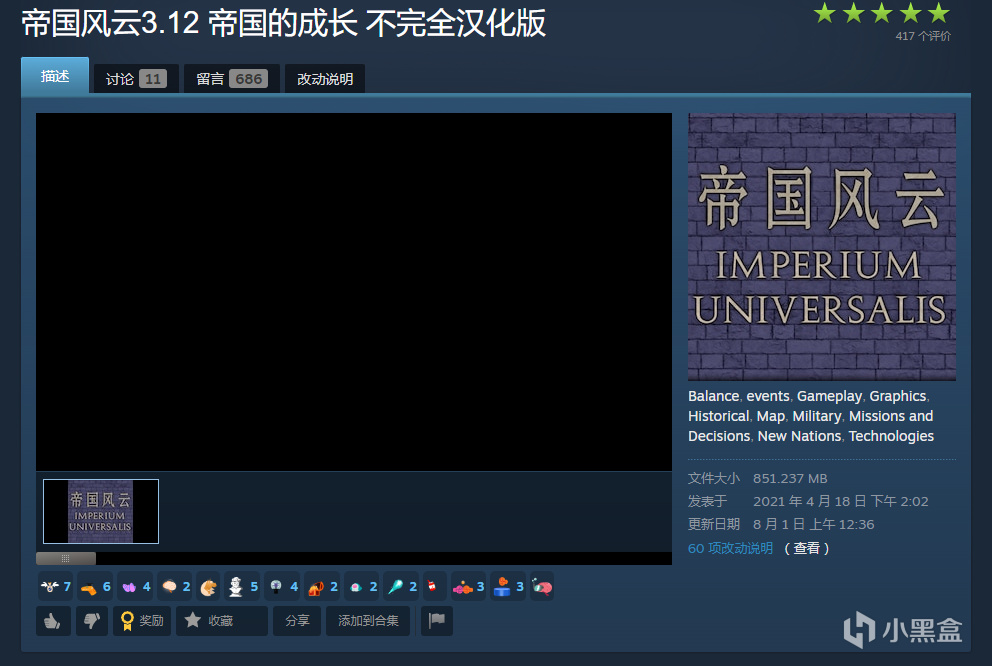
Task: Open the 描述 (description) tab
Action: (55, 76)
